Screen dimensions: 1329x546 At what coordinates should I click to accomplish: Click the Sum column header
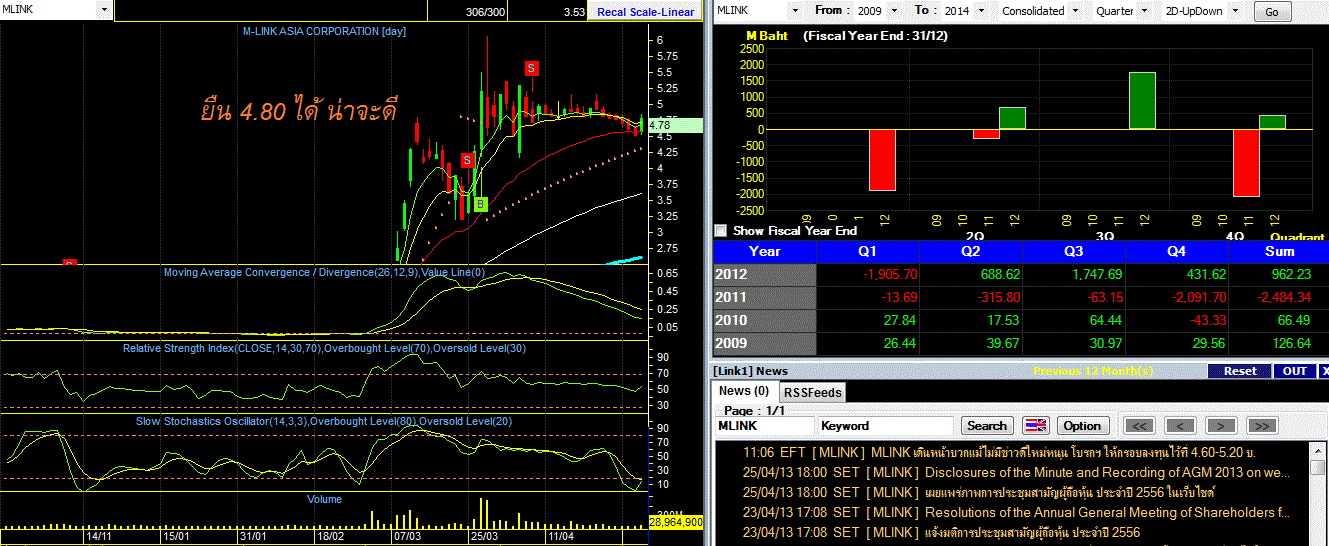tap(1278, 252)
